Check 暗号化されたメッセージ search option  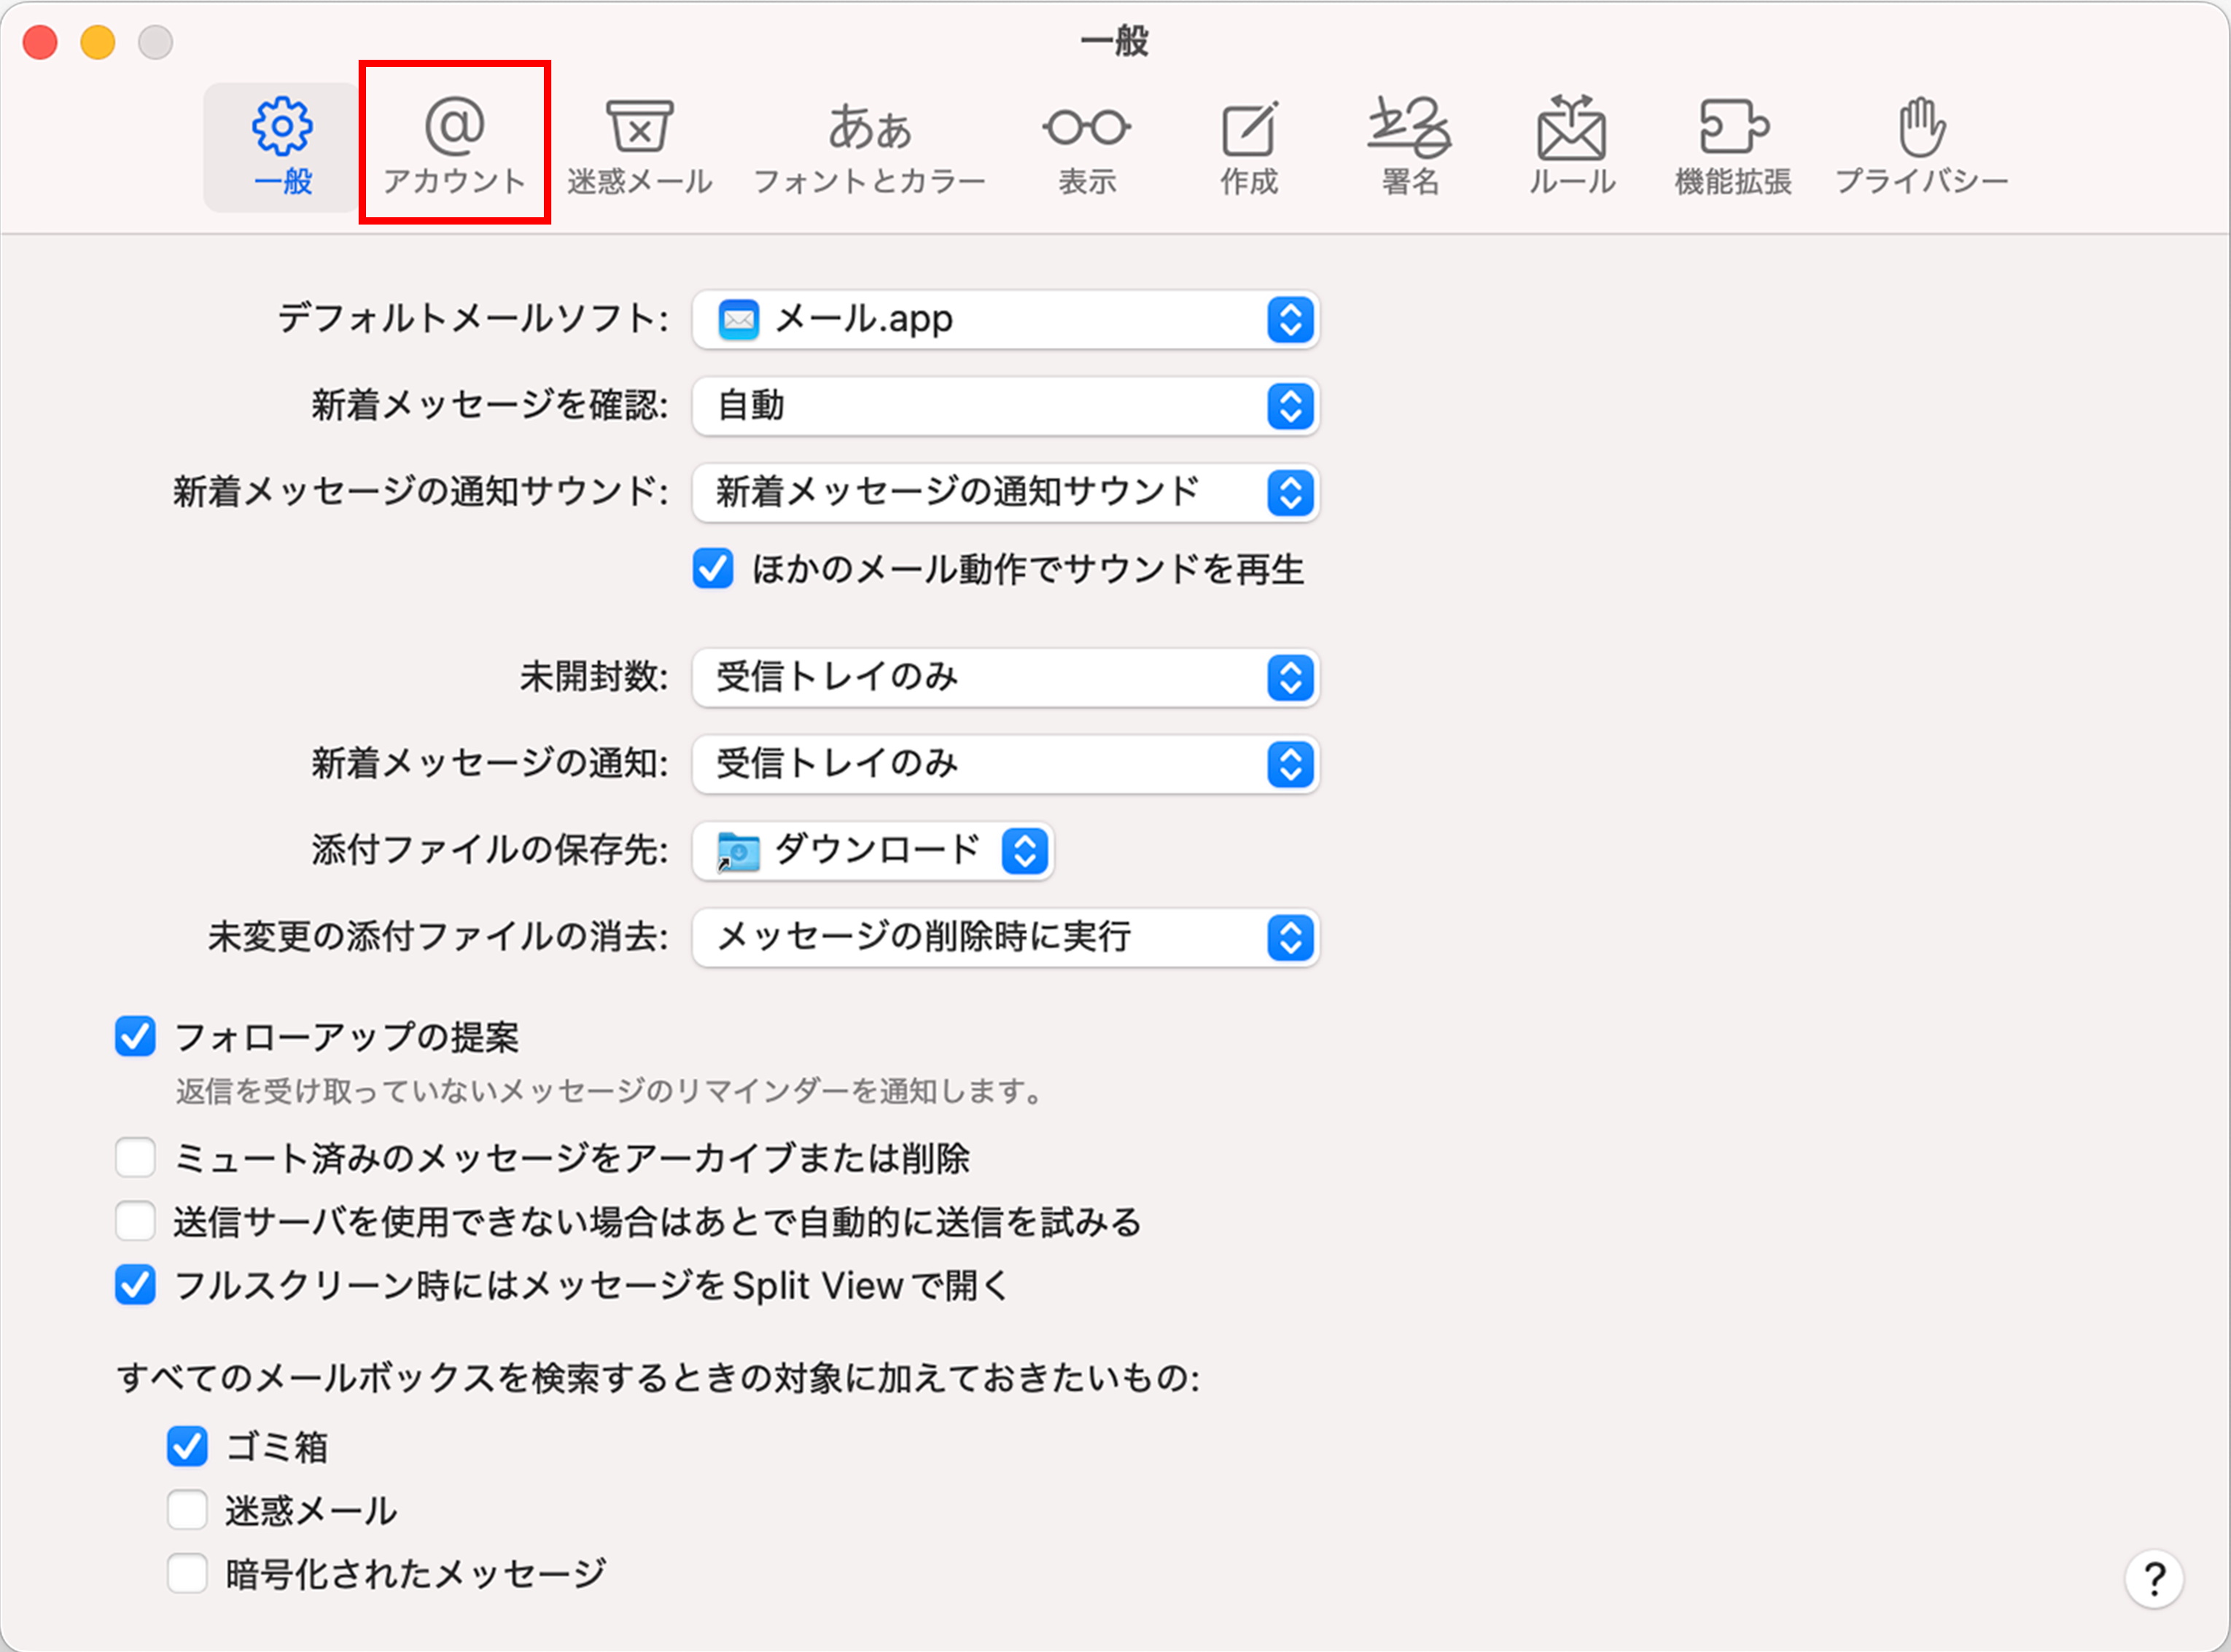[x=187, y=1573]
